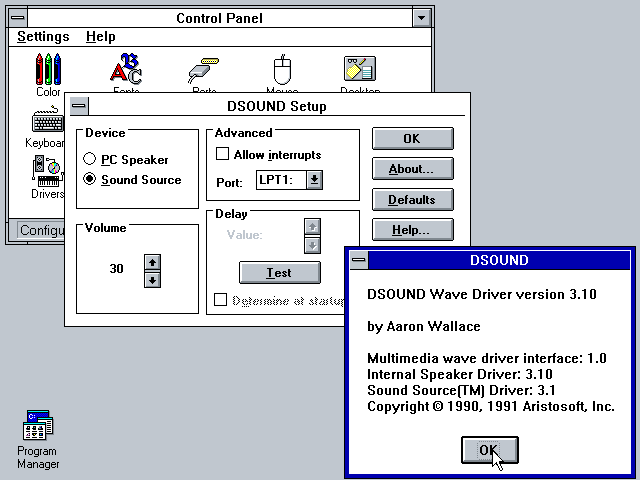
Task: Click OK in the DSOUND about dialog
Action: click(x=490, y=450)
